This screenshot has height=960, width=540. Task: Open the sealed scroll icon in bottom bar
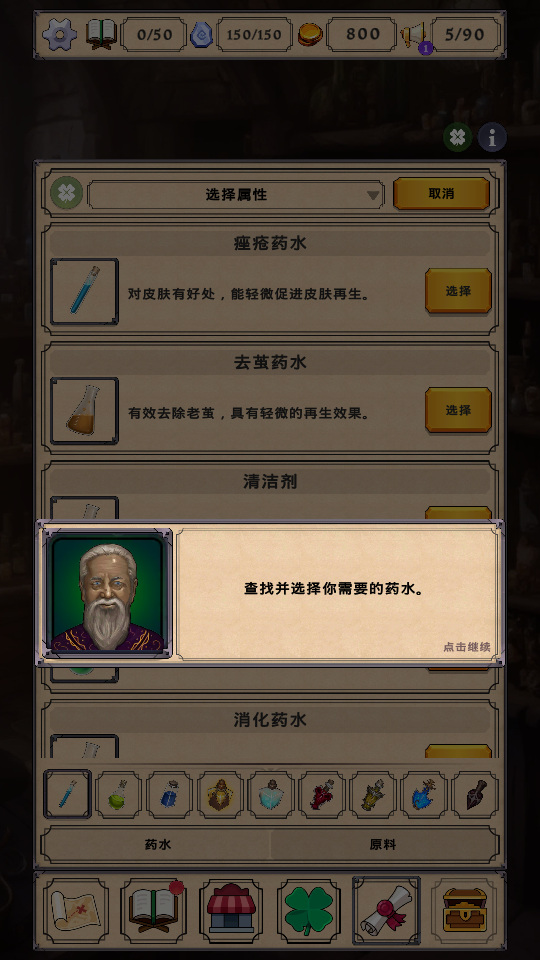tap(386, 910)
